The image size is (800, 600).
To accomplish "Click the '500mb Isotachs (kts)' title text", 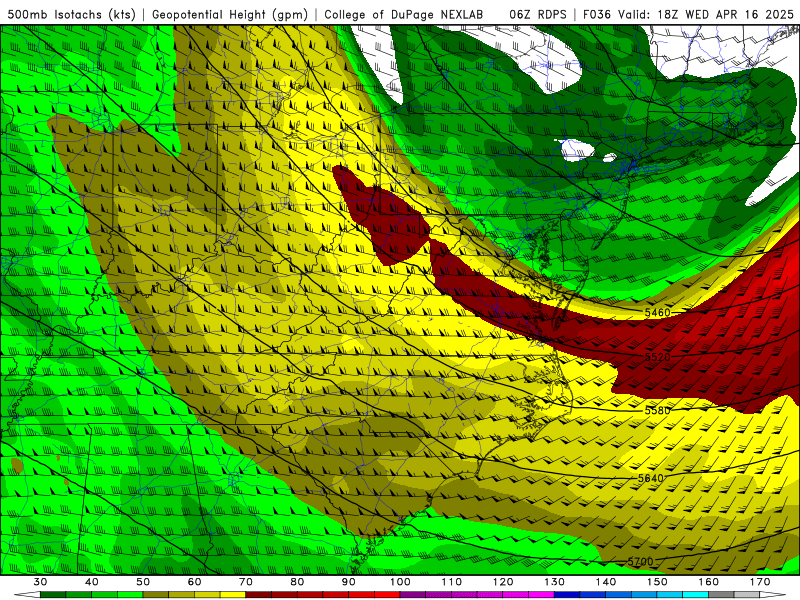I will [71, 14].
